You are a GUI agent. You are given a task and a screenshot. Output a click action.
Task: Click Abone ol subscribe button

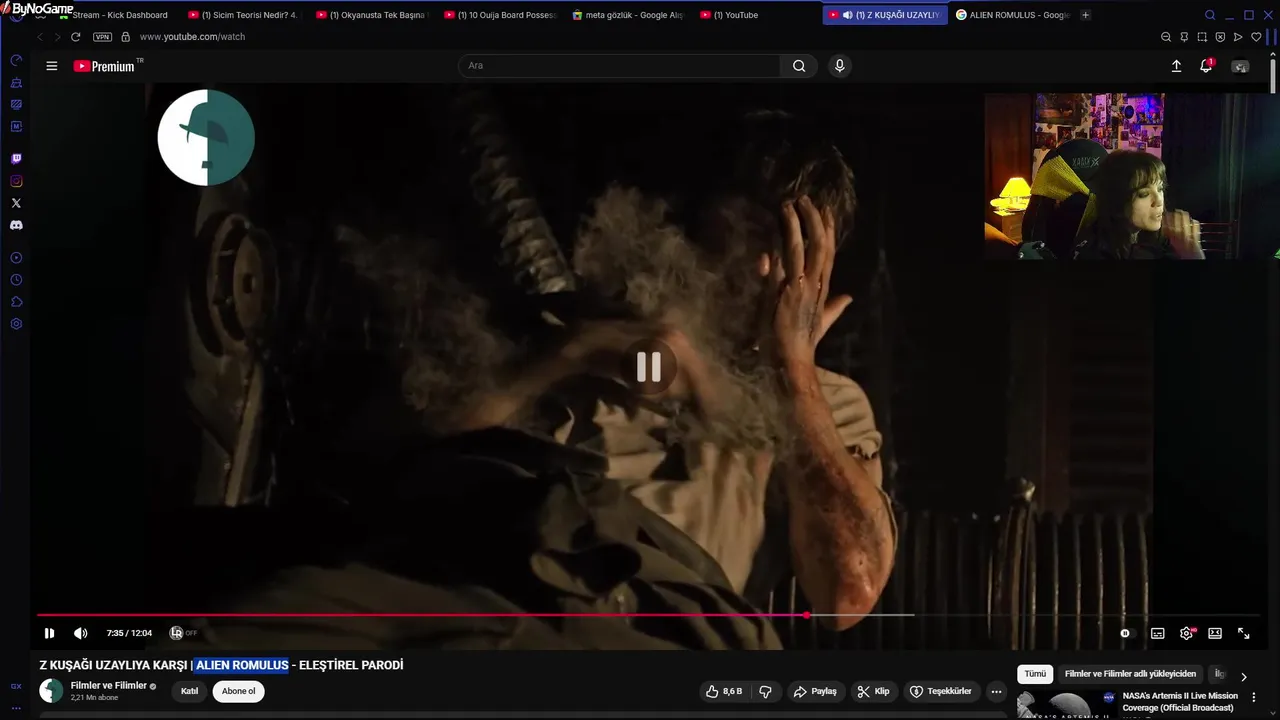[x=239, y=691]
